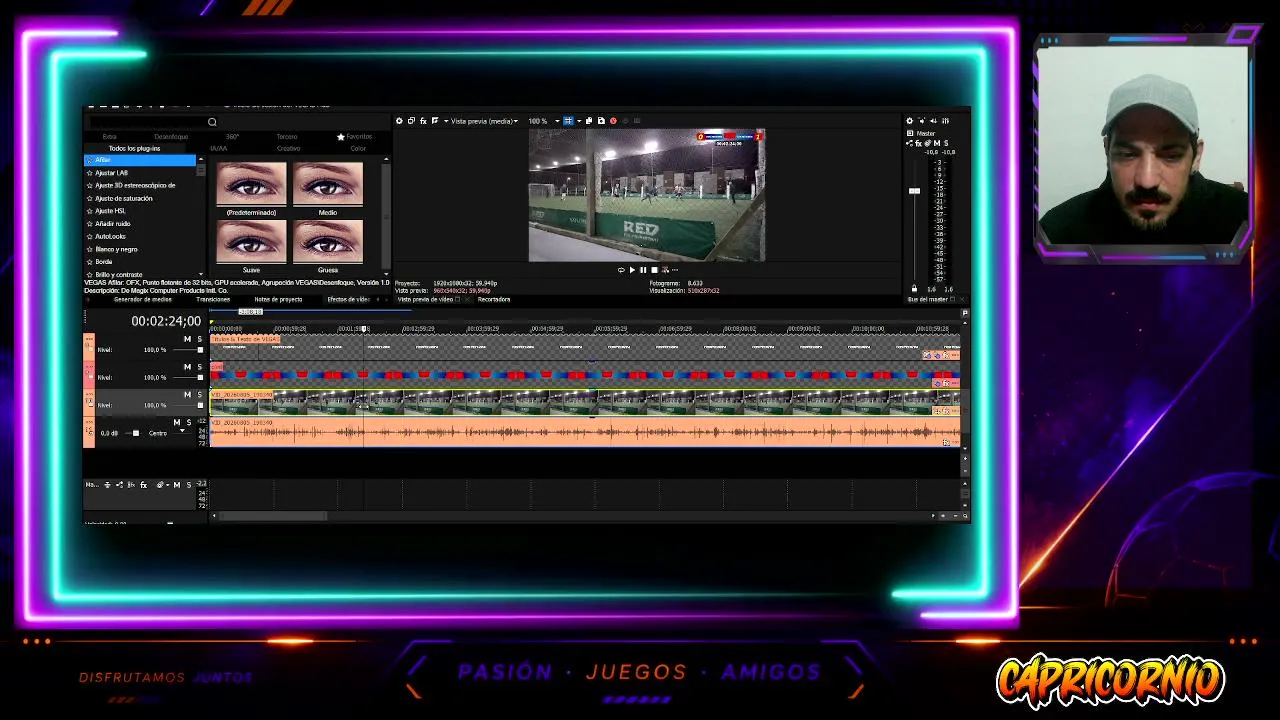Screen dimensions: 1280x720
Task: Toggle loop playback under the preview
Action: (x=621, y=270)
